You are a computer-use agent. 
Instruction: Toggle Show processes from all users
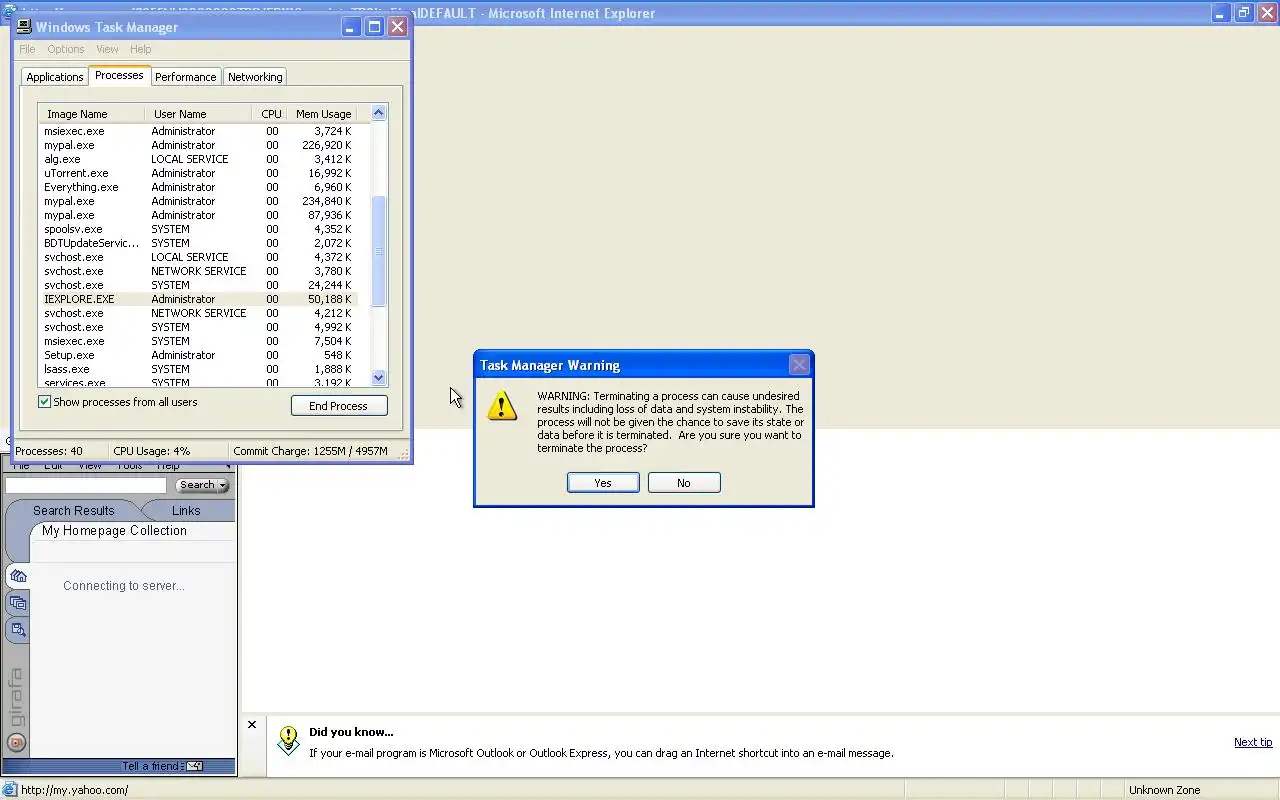pyautogui.click(x=44, y=402)
